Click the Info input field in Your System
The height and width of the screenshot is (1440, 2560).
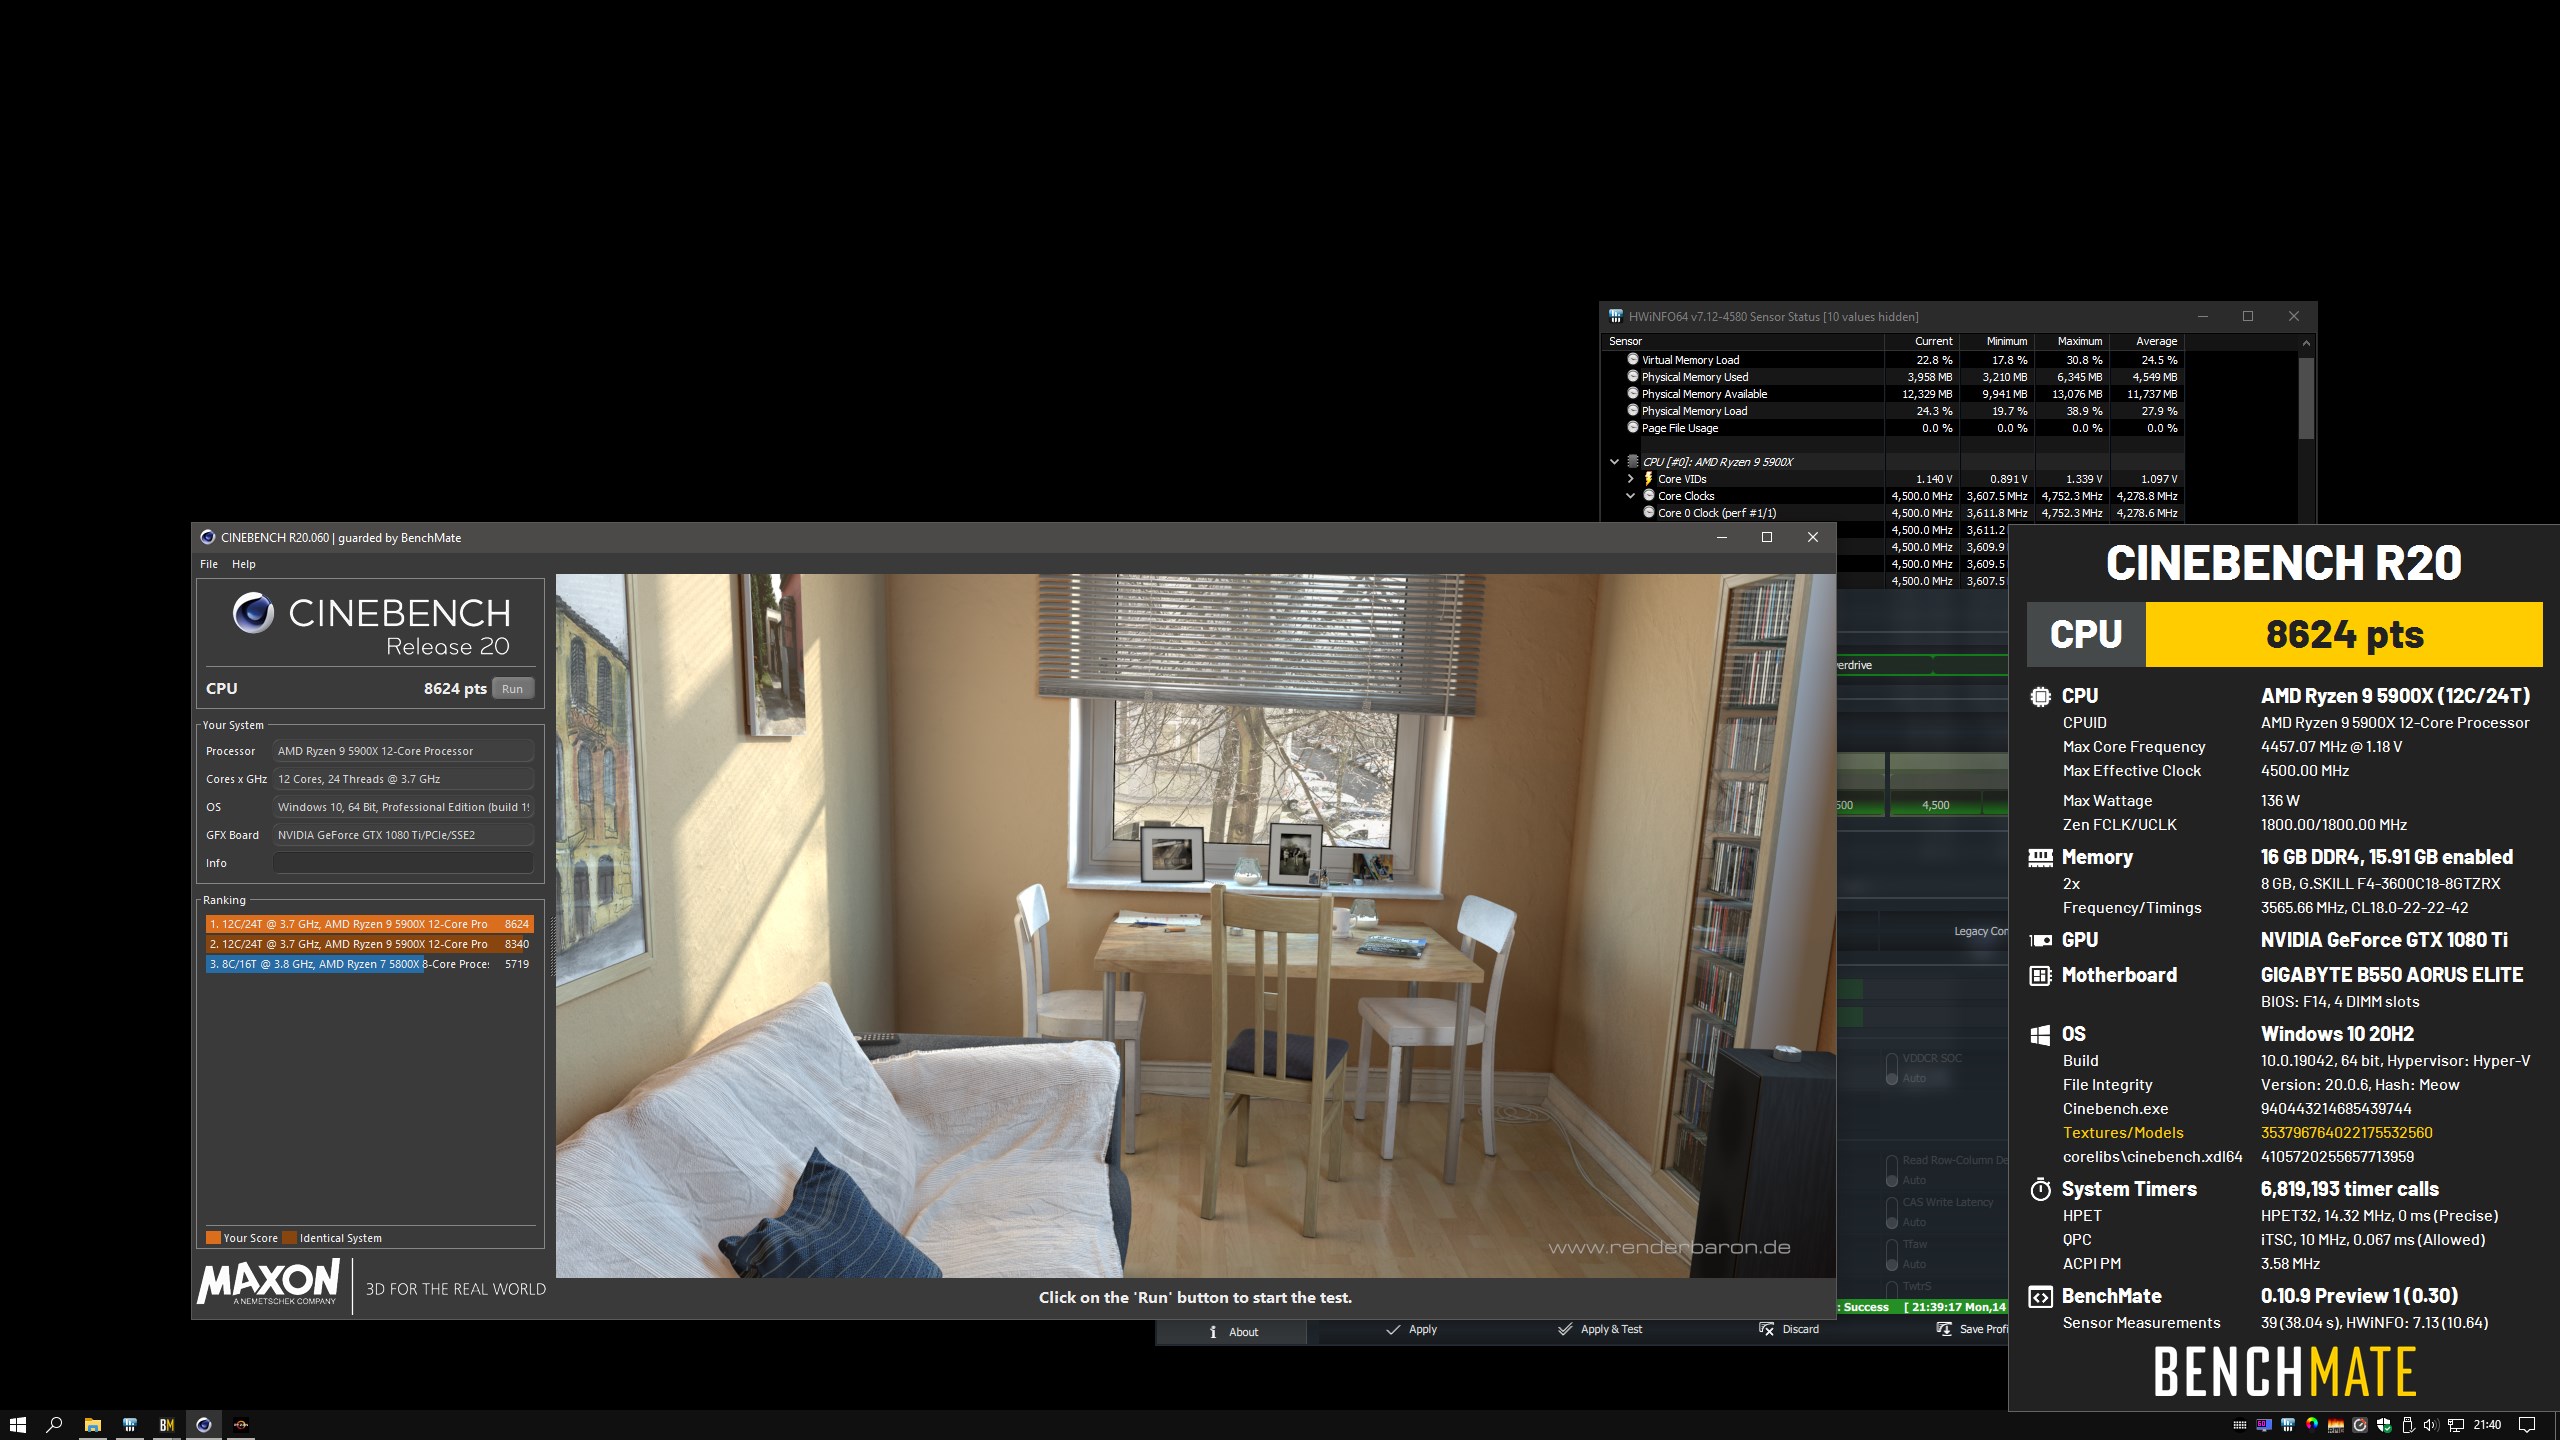click(x=403, y=863)
